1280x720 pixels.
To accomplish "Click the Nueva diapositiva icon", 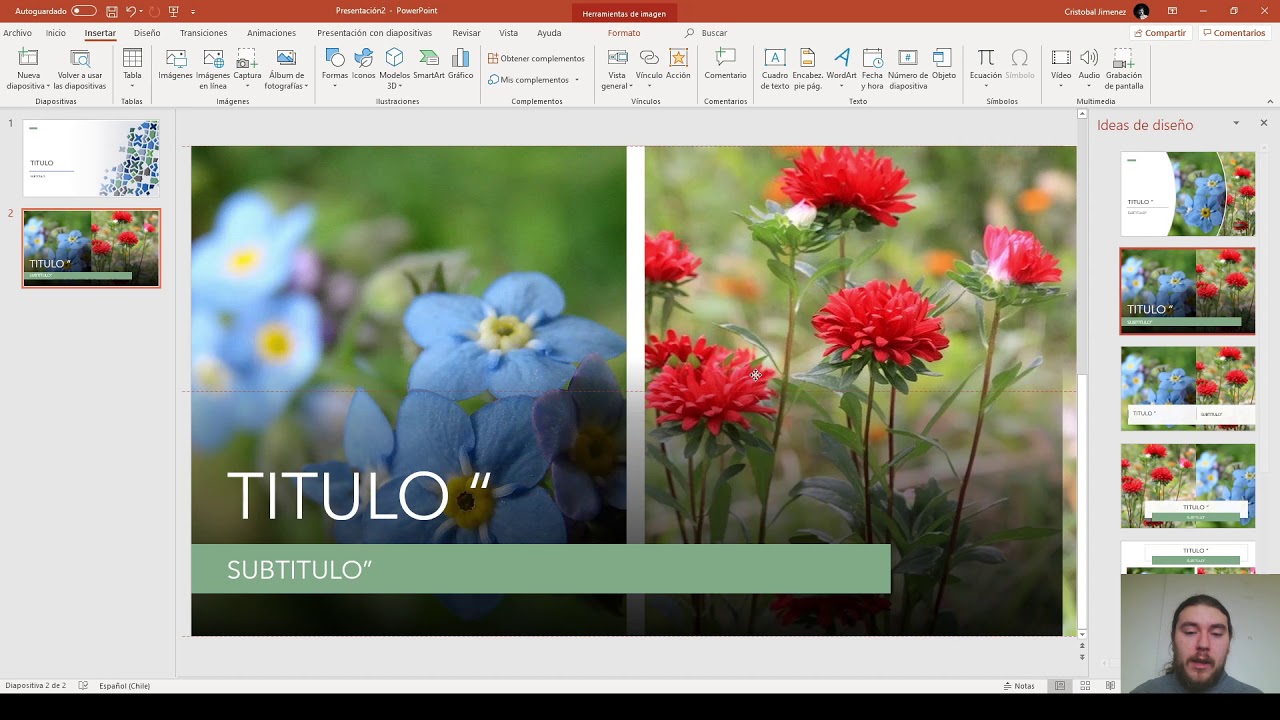I will [28, 59].
